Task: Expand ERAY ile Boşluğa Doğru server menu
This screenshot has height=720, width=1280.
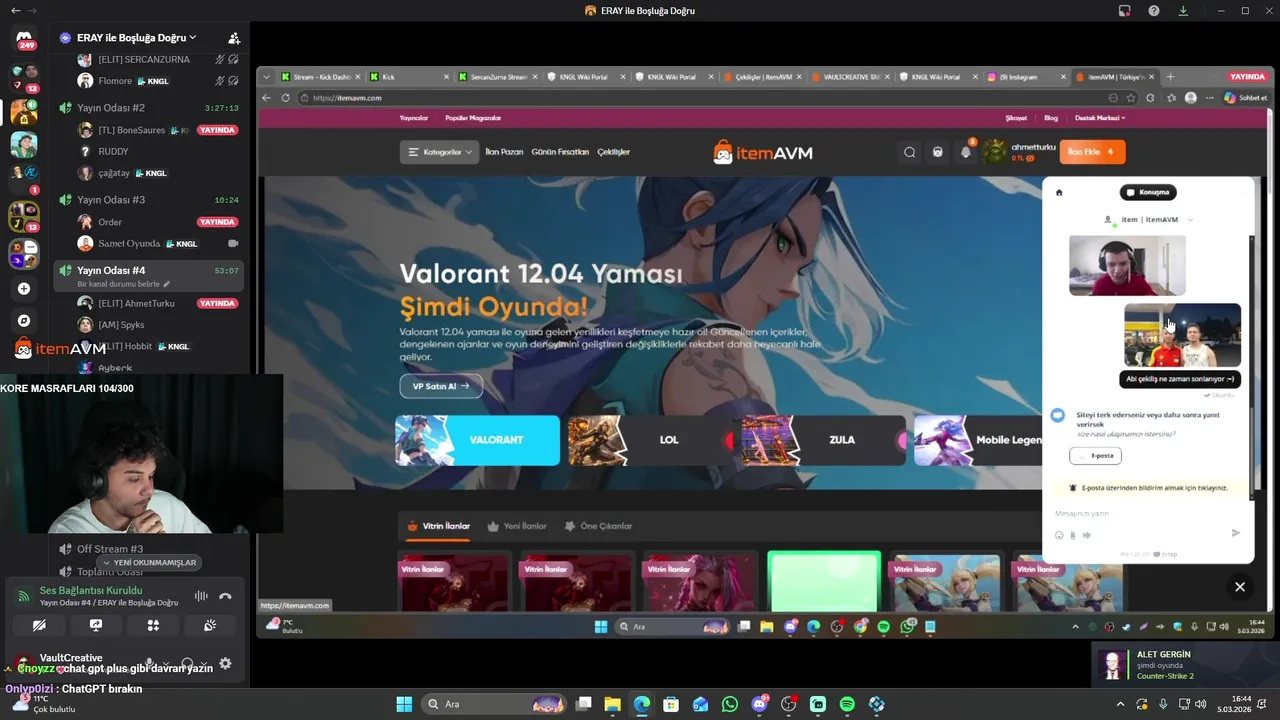Action: 136,38
